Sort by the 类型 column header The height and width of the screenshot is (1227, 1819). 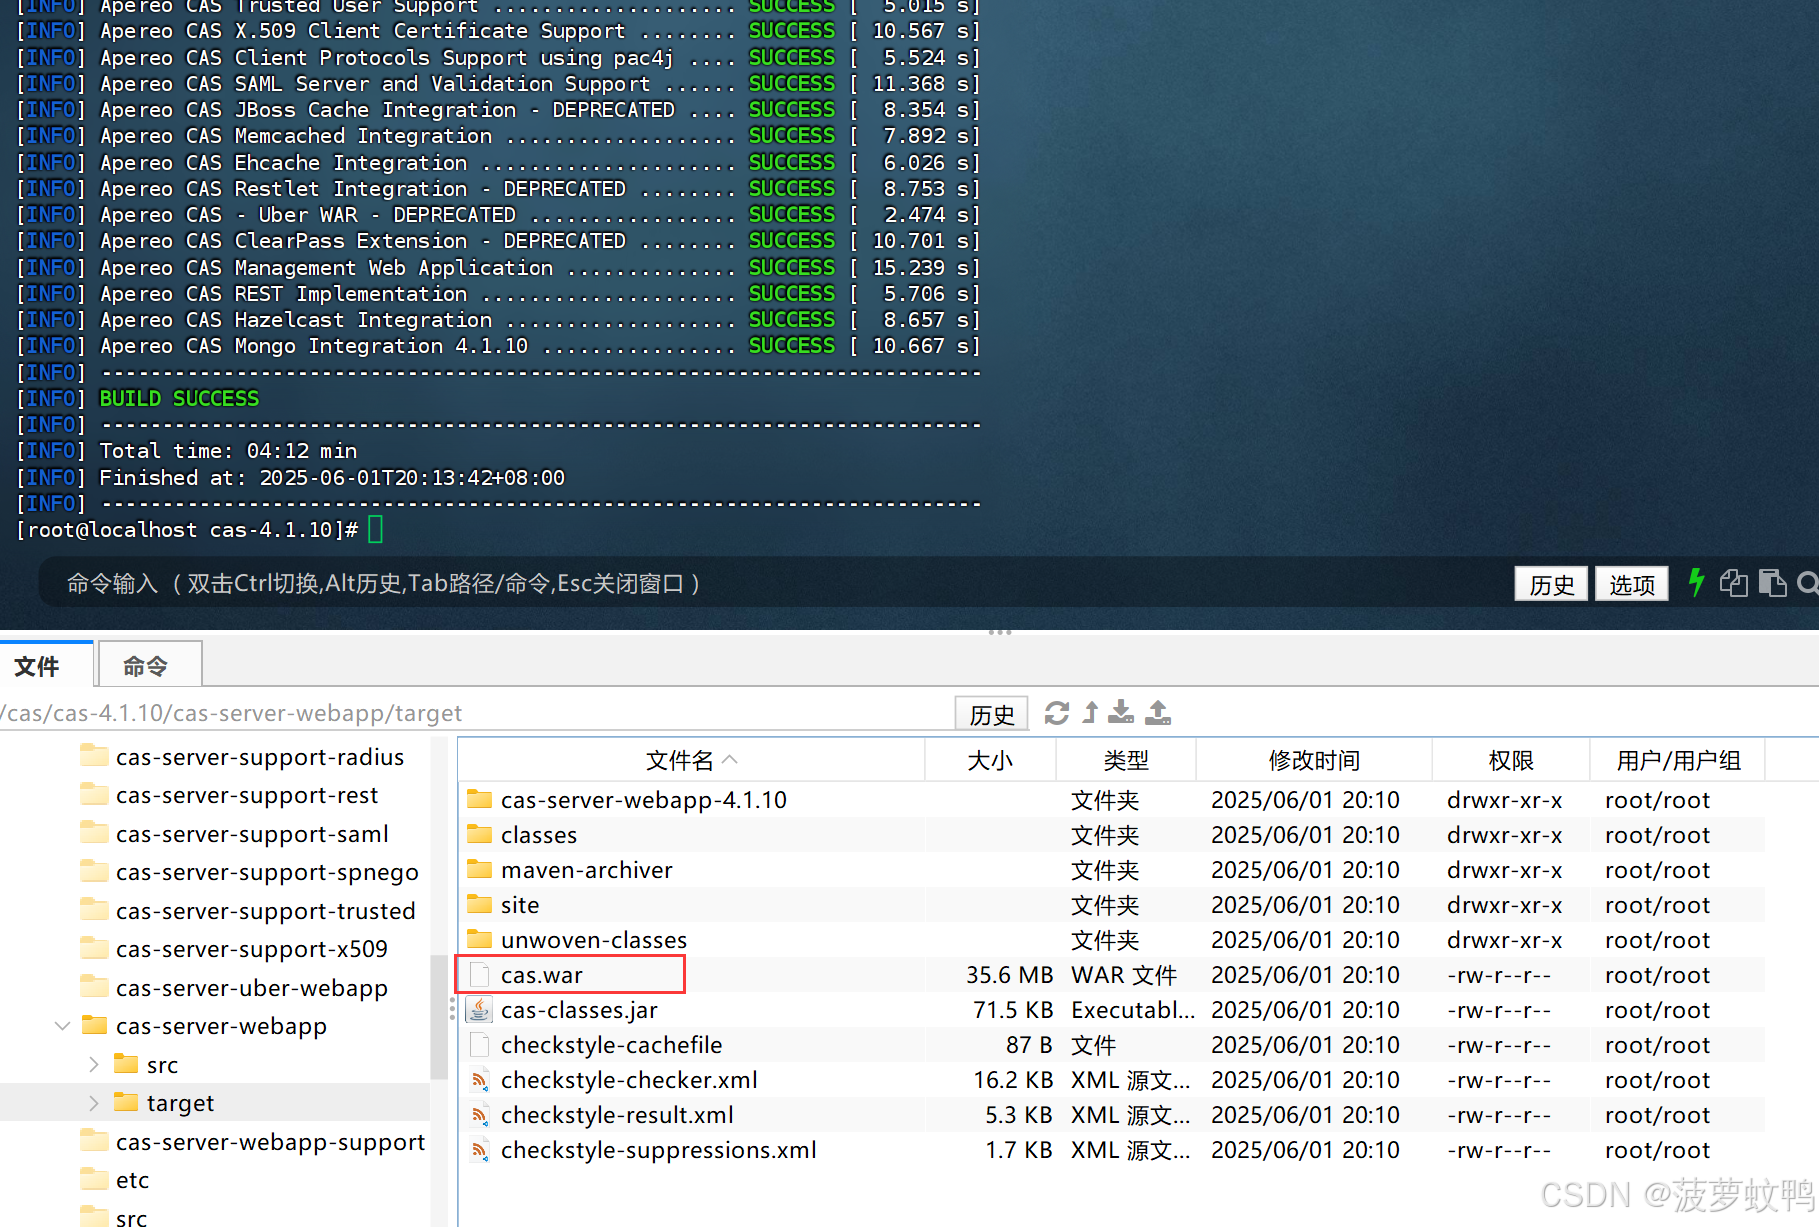pos(1126,760)
